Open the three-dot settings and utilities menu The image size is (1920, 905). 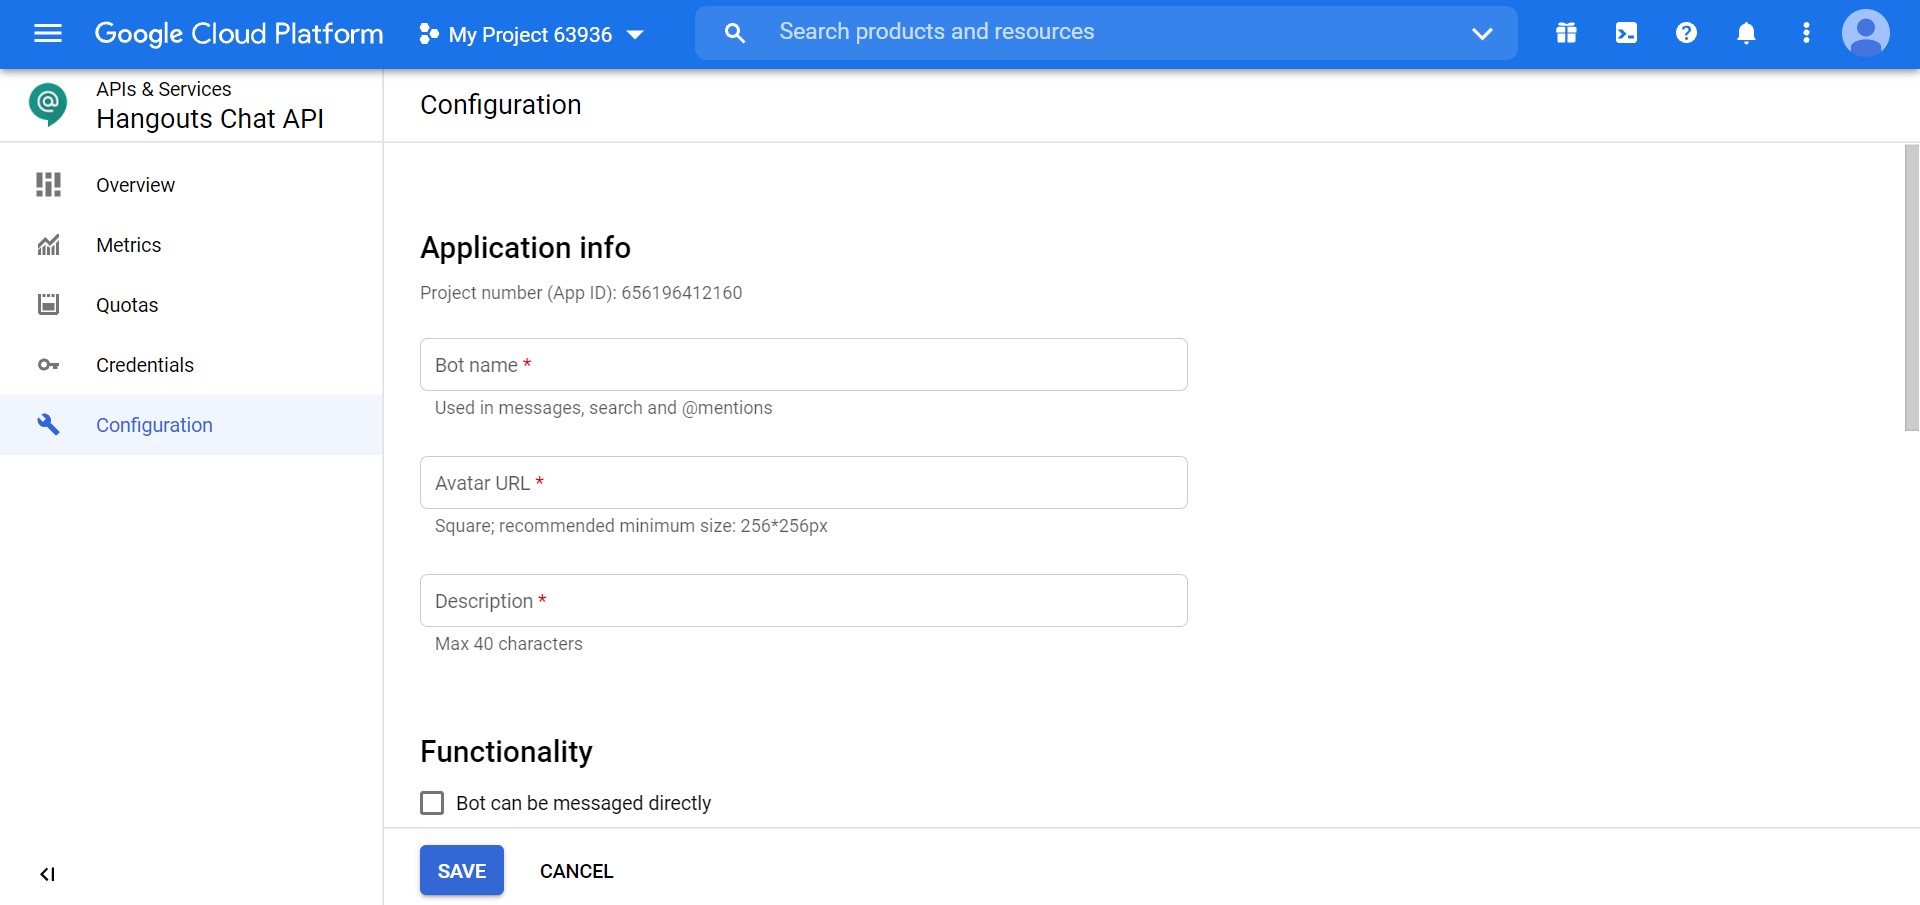point(1806,33)
